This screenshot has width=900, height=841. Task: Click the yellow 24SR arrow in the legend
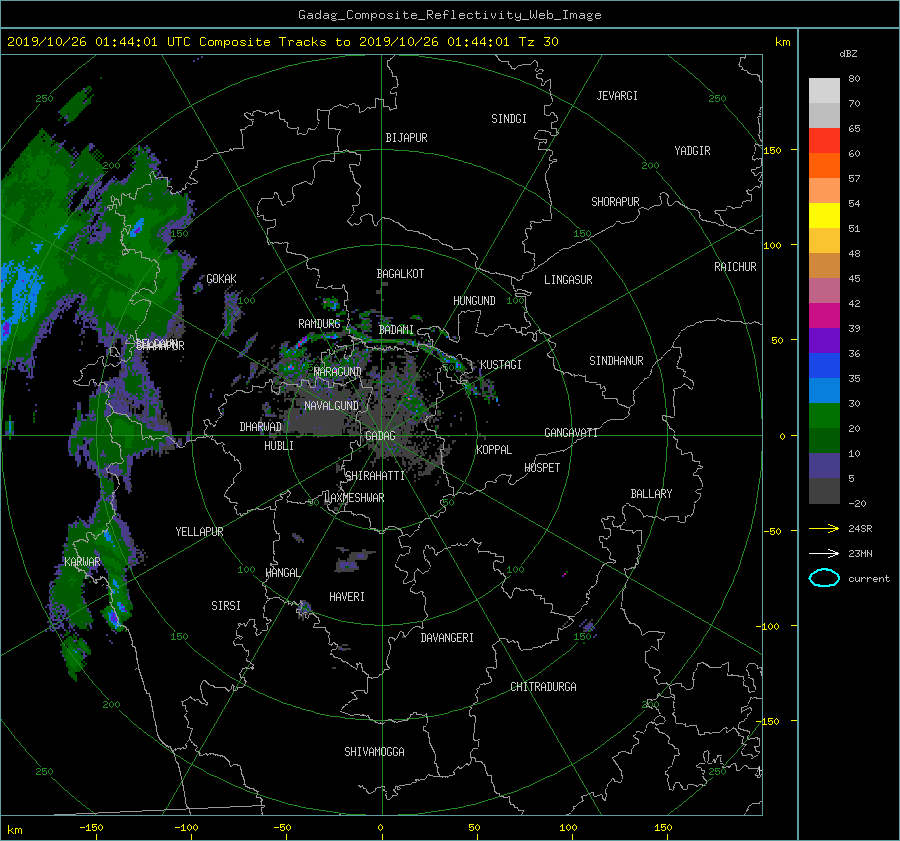point(824,528)
